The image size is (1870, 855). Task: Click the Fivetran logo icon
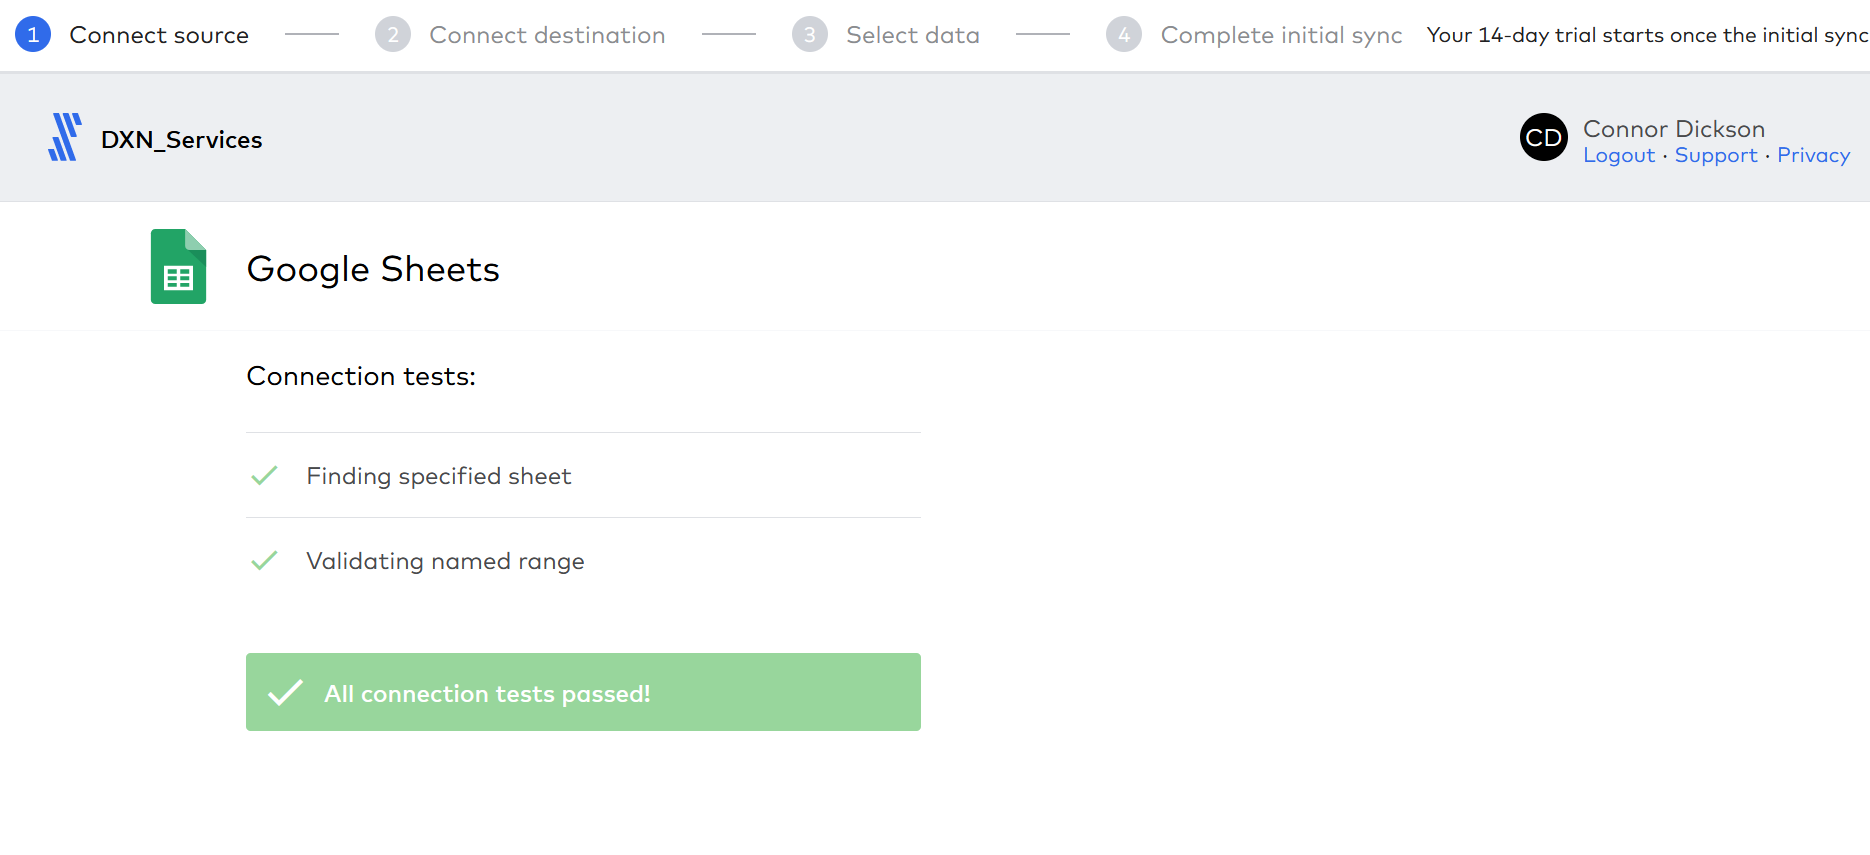coord(63,138)
